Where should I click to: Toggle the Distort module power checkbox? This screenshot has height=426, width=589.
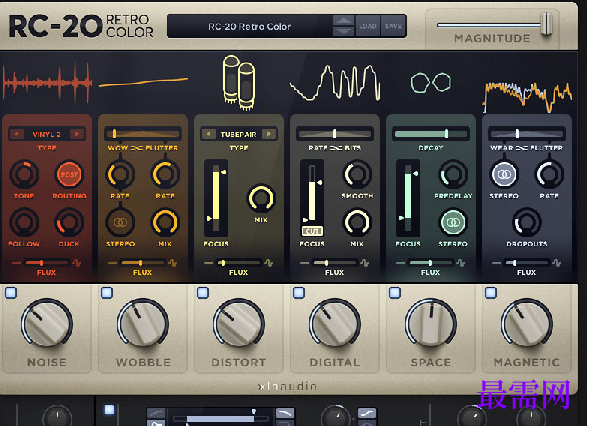(203, 293)
